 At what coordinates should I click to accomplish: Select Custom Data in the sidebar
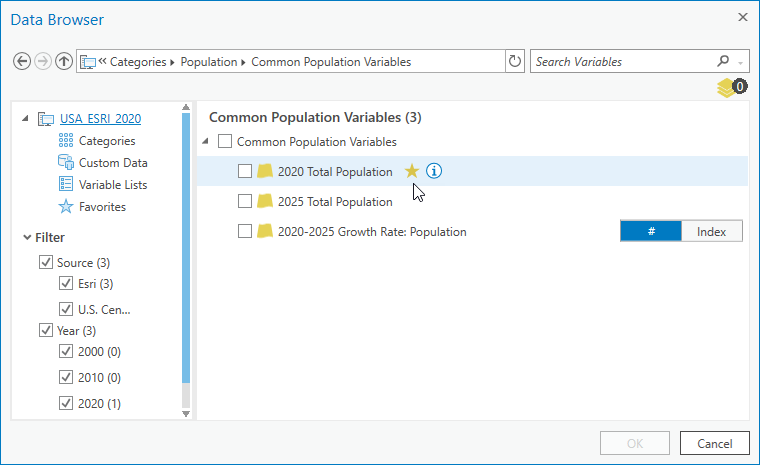click(x=113, y=163)
